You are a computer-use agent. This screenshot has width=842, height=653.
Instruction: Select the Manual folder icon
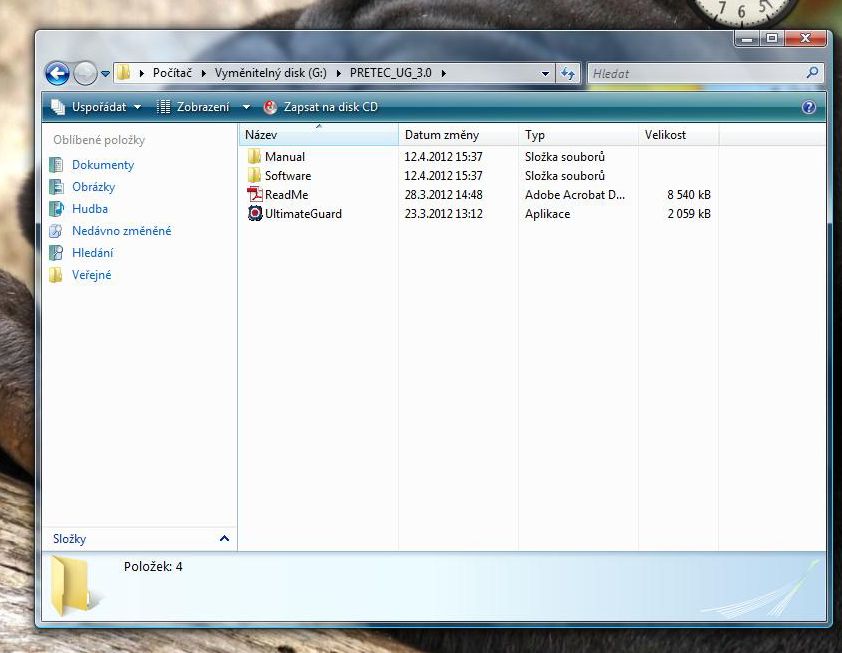tap(255, 156)
